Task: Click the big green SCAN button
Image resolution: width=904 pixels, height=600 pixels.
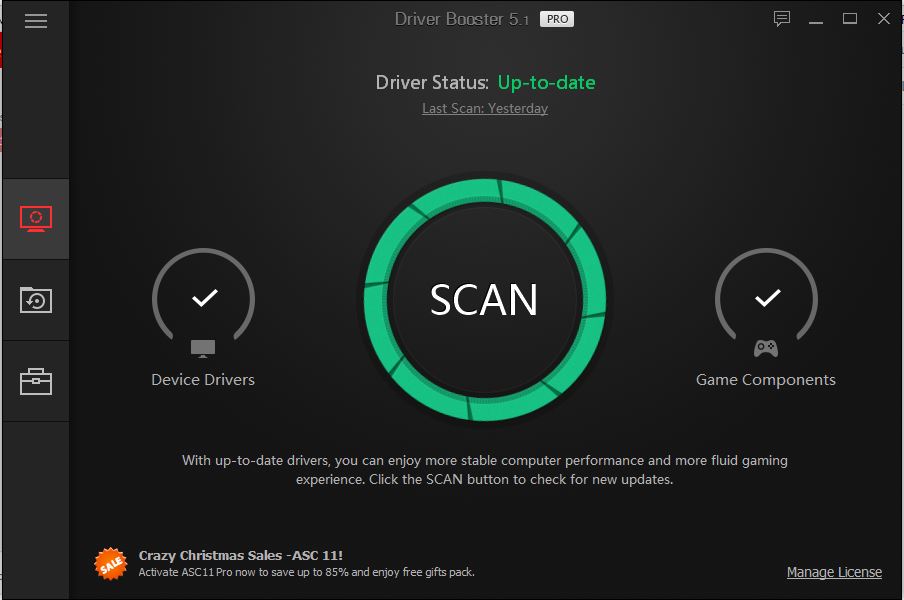Action: 484,299
